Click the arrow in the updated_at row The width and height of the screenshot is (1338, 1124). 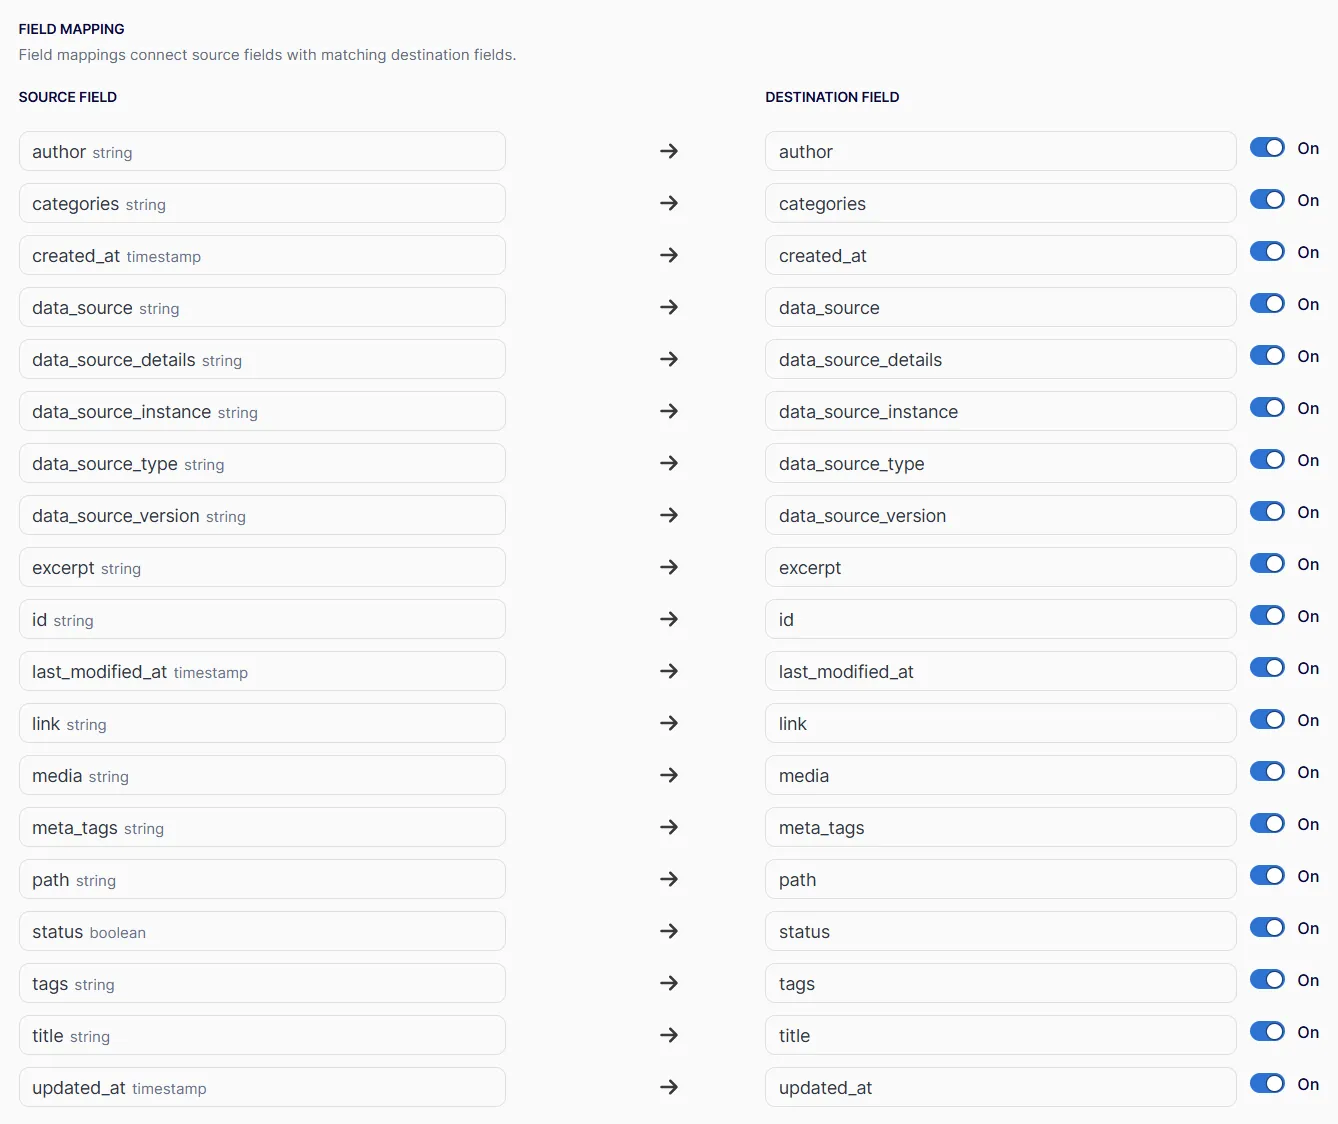669,1087
